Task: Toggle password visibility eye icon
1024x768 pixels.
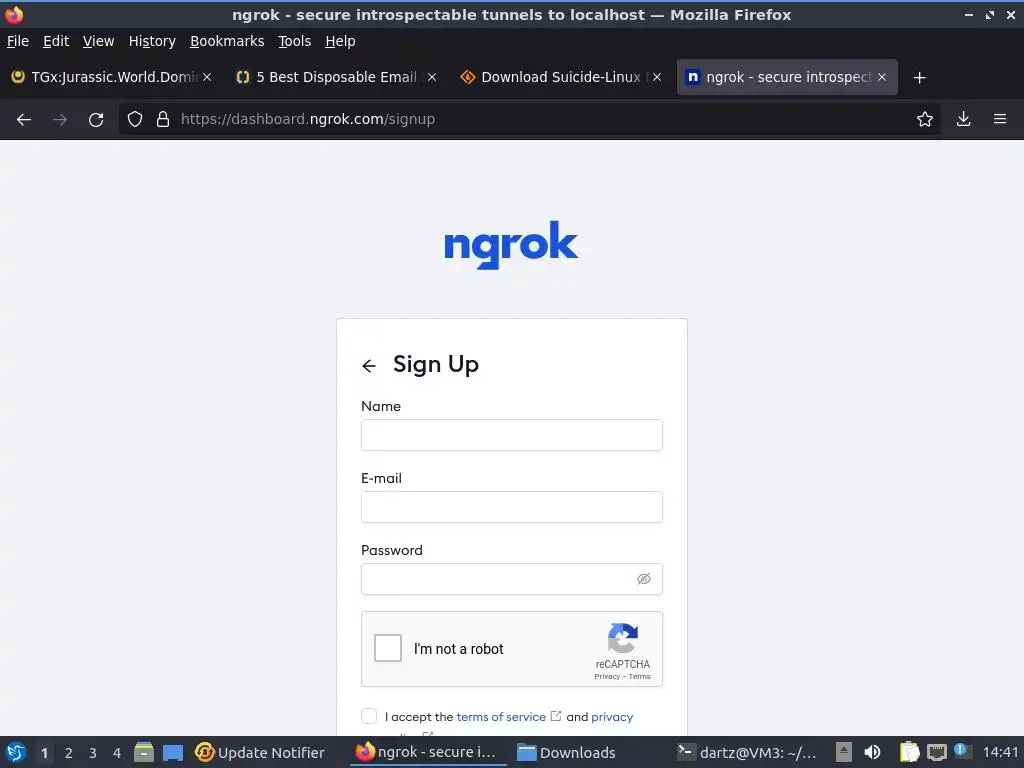Action: [644, 579]
